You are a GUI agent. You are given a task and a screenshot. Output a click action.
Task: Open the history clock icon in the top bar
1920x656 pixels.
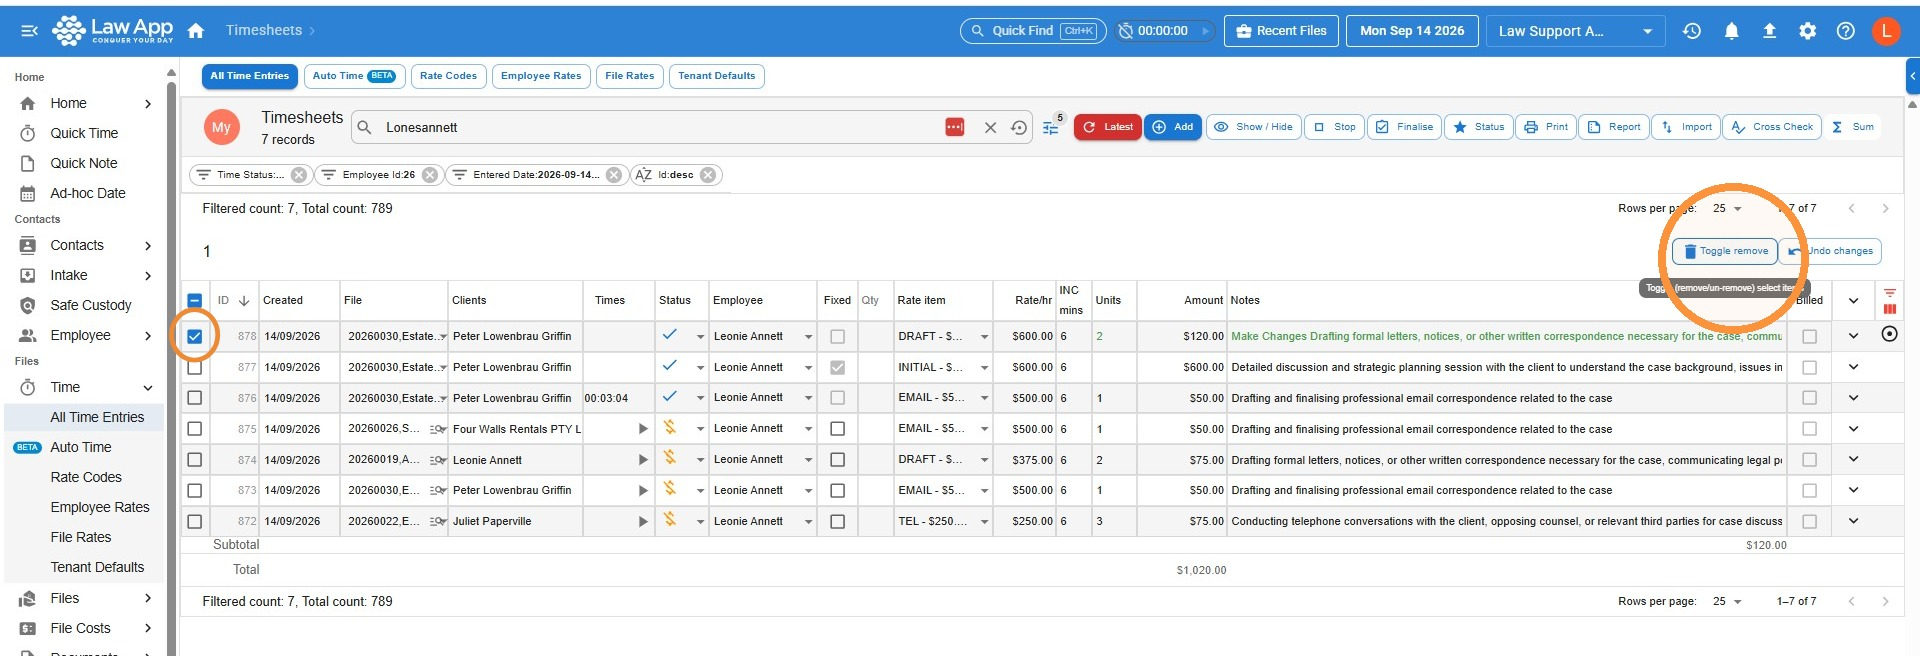[x=1692, y=31]
